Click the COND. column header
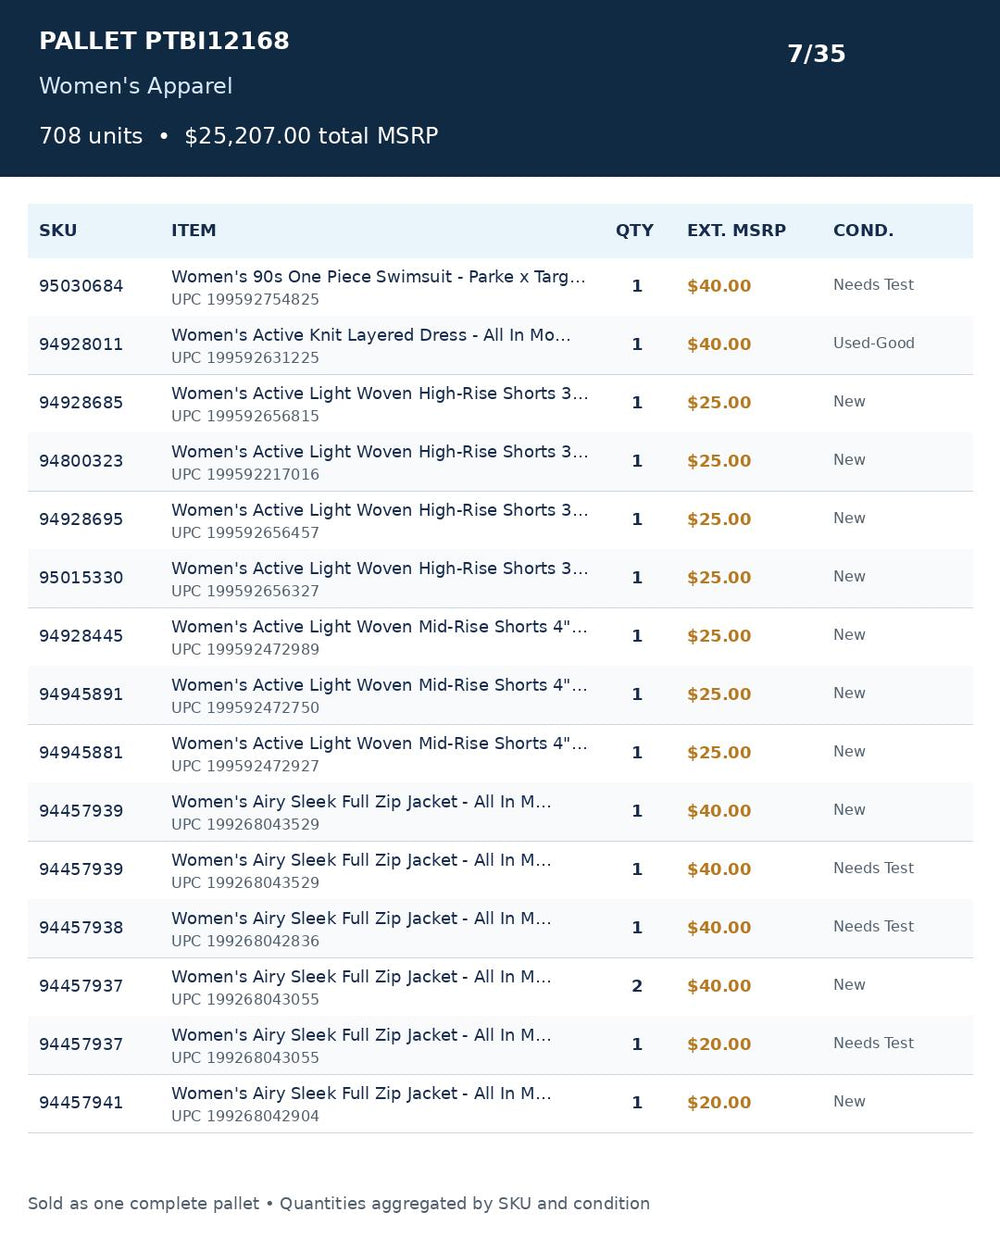 click(863, 231)
